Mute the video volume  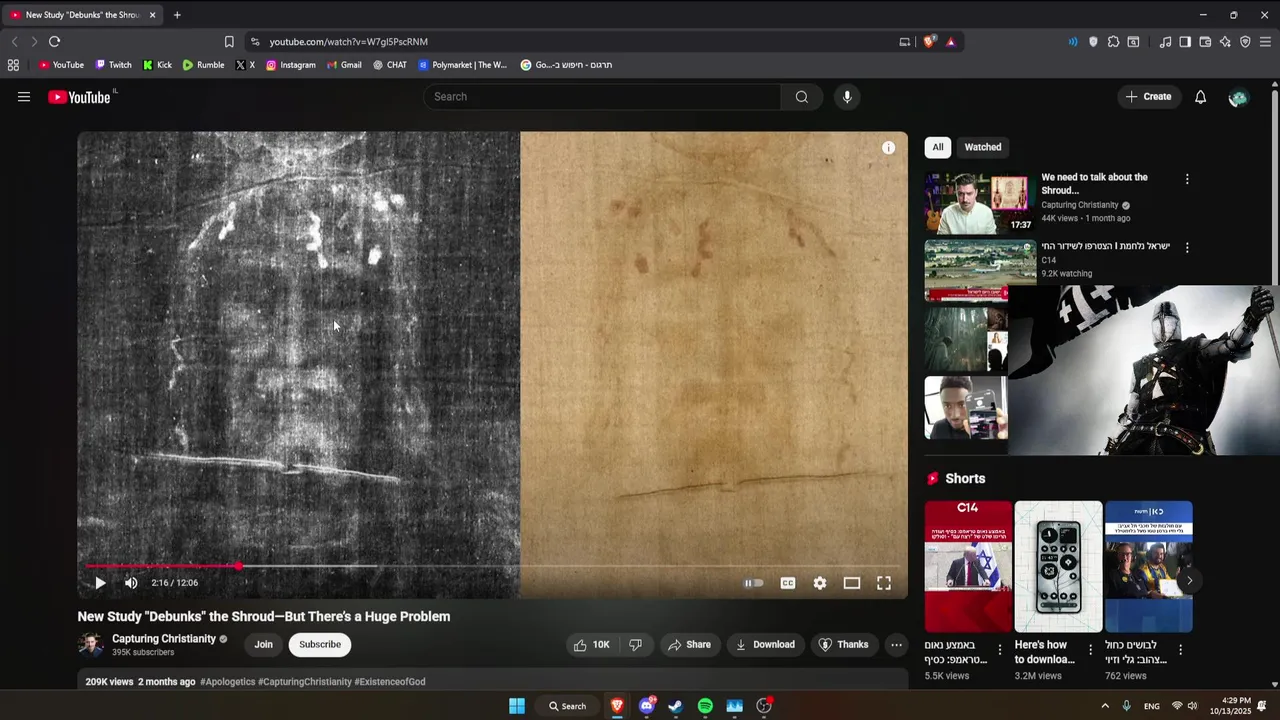131,583
